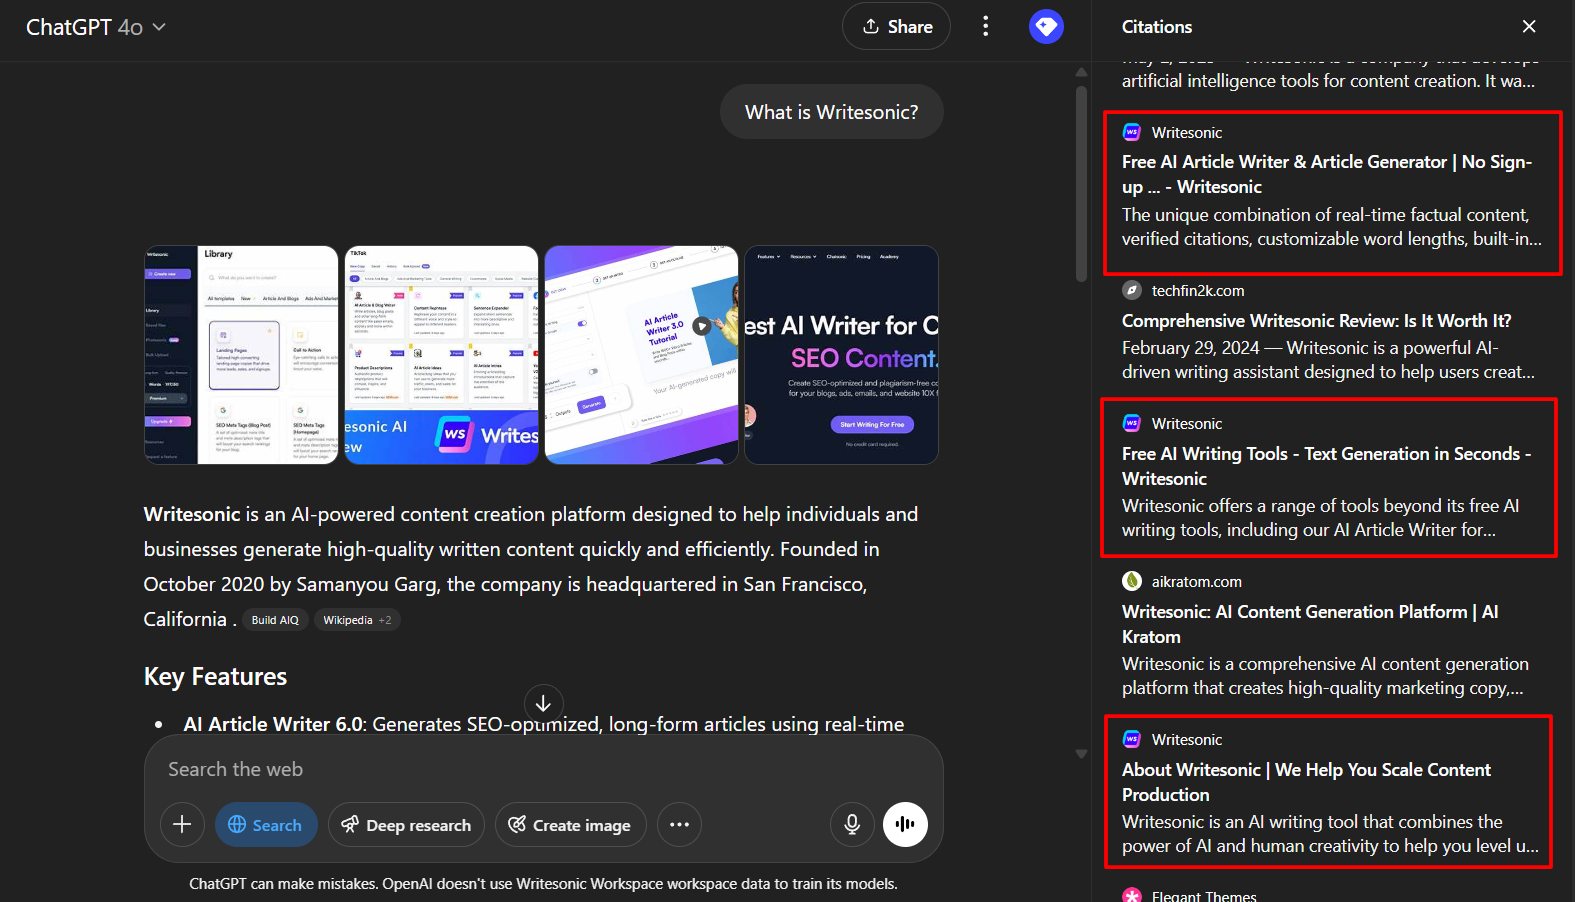Focus the 'Search the web' input field
This screenshot has height=902, width=1575.
click(x=544, y=769)
